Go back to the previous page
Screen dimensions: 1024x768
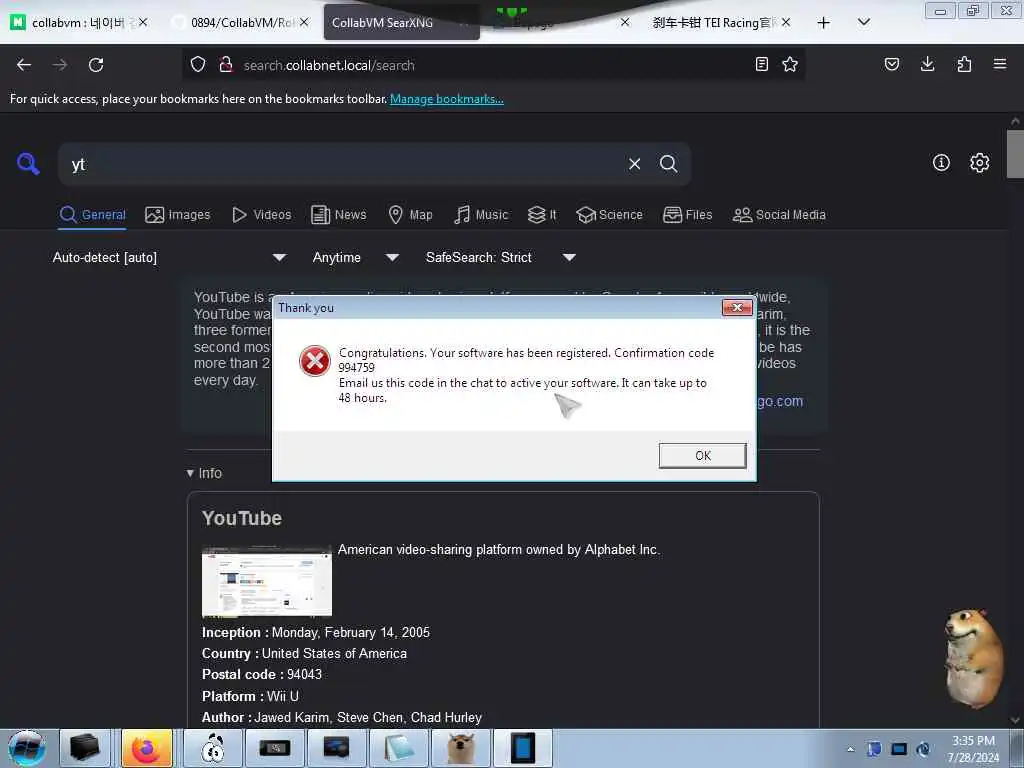[24, 65]
